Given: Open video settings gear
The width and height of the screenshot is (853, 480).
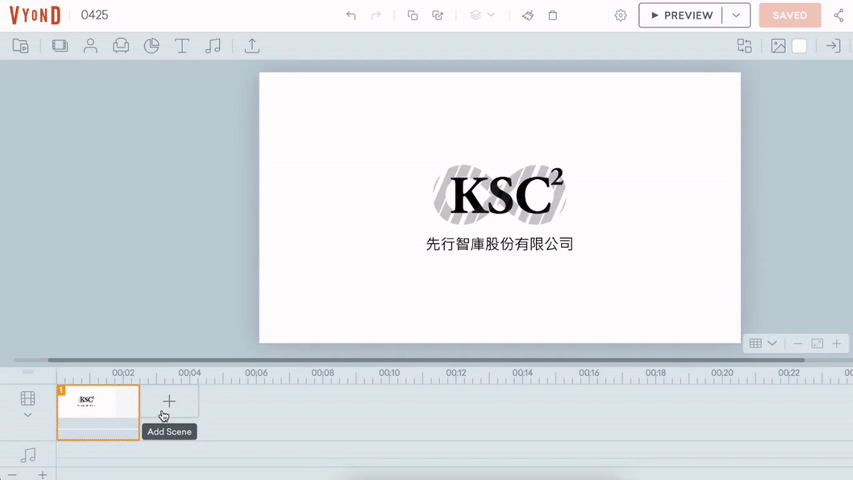Looking at the screenshot, I should click(621, 15).
